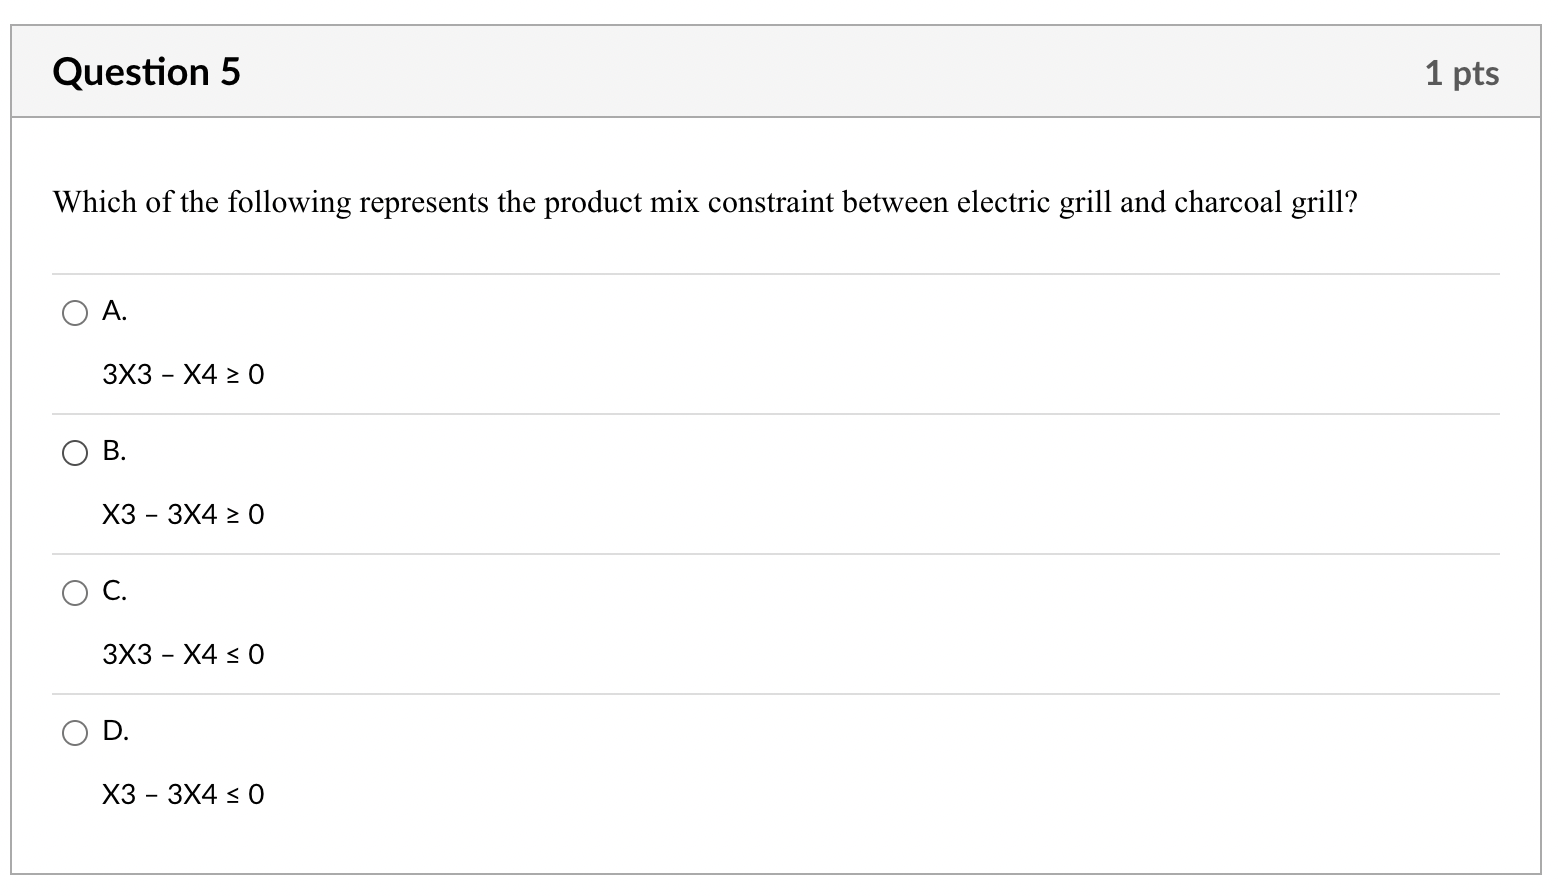Click answer text '3X3 – X4 ≤ 0'

pyautogui.click(x=183, y=655)
